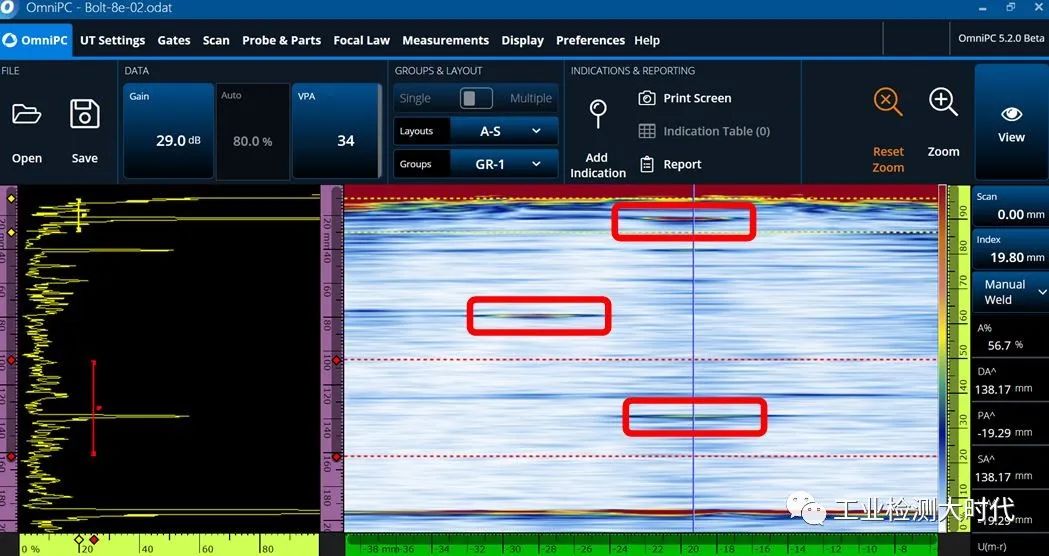Image resolution: width=1049 pixels, height=556 pixels.
Task: Click the upper red dashed gate line
Action: click(x=640, y=360)
